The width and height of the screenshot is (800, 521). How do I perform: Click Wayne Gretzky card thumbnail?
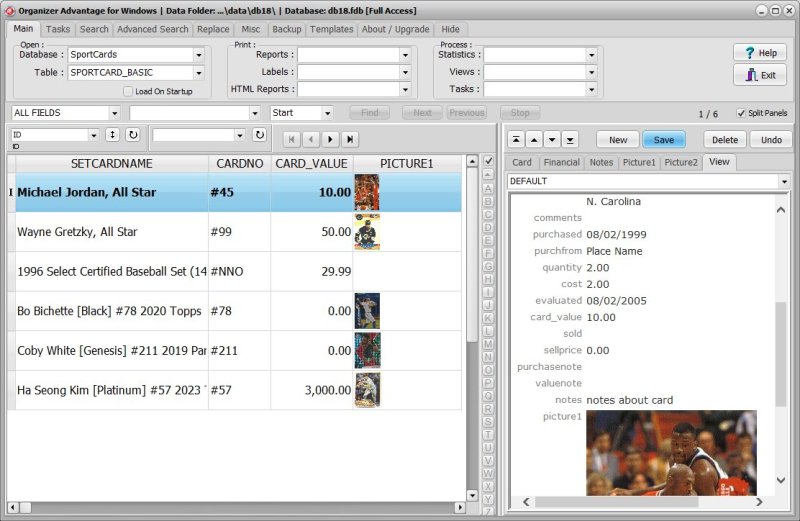(367, 232)
